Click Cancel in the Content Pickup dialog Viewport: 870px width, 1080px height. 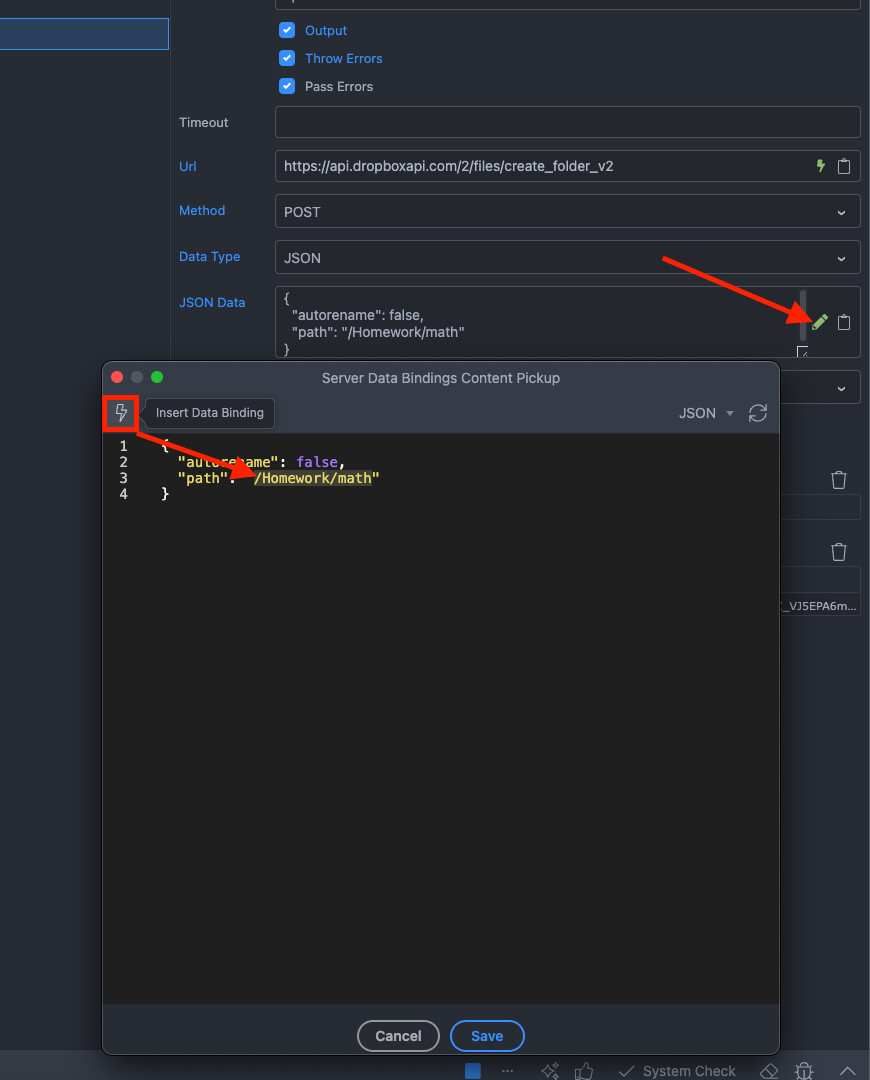click(x=398, y=1036)
